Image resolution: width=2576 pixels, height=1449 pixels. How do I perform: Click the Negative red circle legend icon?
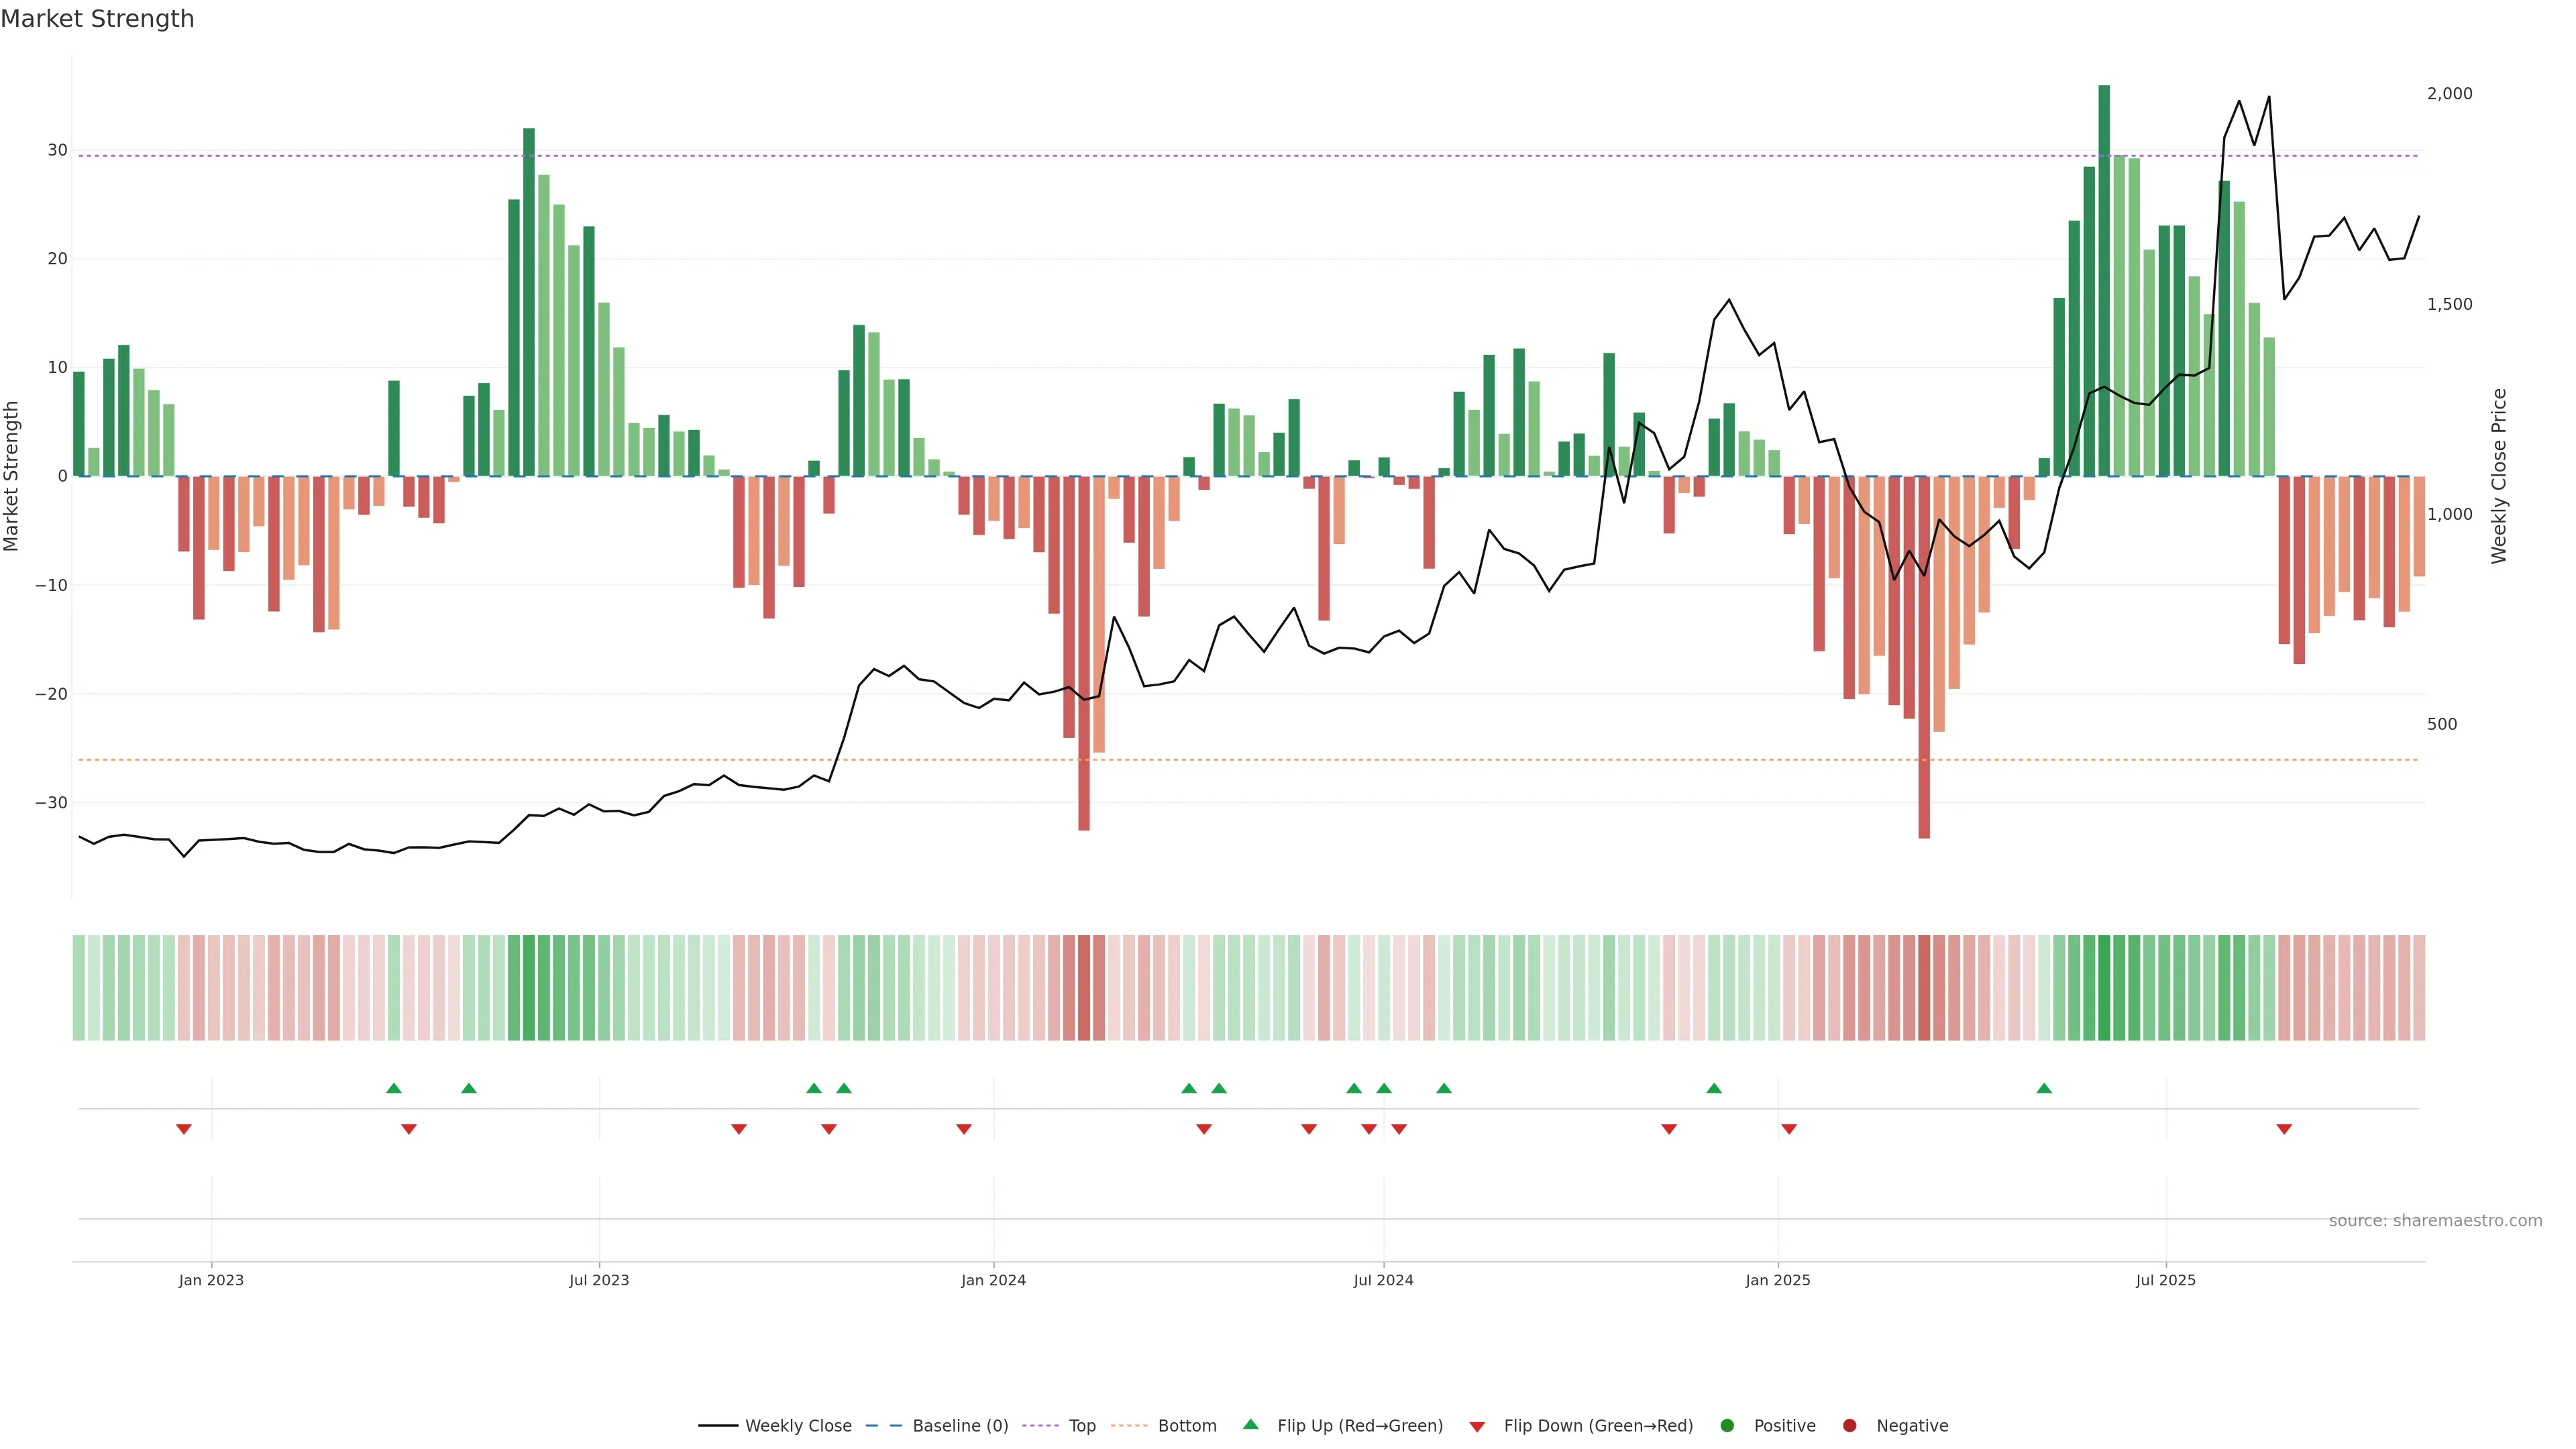pyautogui.click(x=1849, y=1426)
